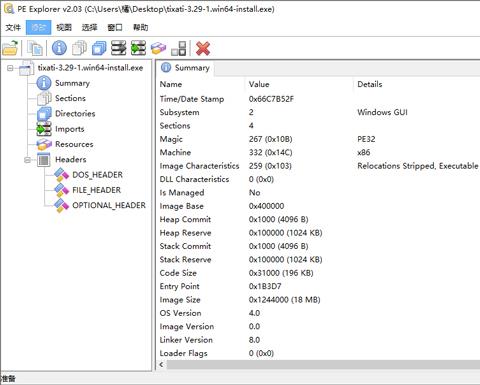
Task: Select OPTIONAL_HEADER in the tree
Action: (109, 205)
